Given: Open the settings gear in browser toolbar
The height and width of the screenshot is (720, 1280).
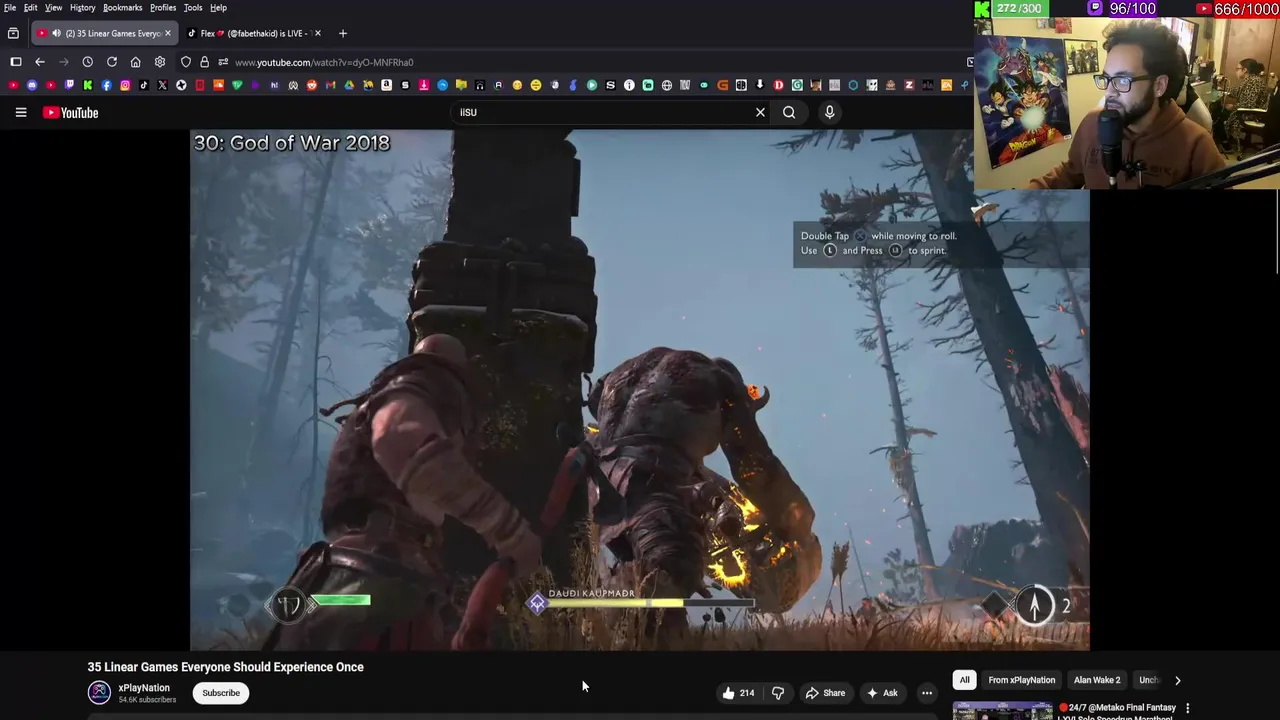Looking at the screenshot, I should [160, 62].
